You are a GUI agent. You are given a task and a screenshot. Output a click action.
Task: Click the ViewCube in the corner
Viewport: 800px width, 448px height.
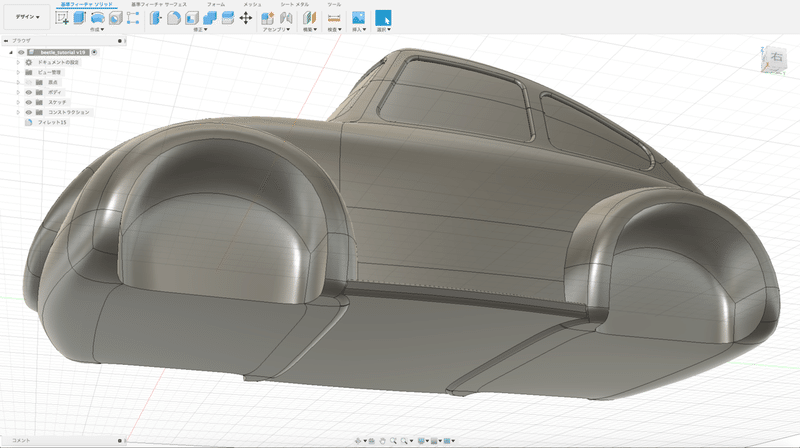tap(776, 60)
